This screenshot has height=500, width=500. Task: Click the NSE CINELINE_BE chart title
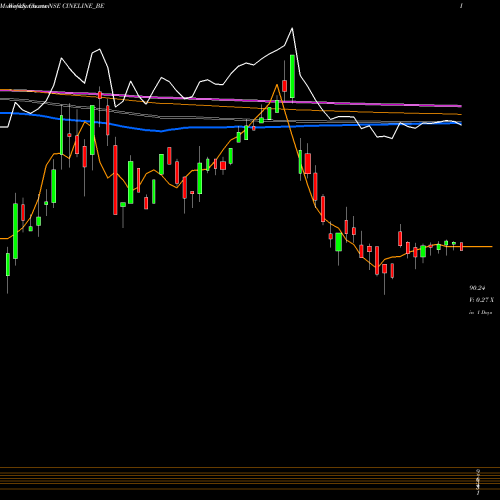point(77,6)
